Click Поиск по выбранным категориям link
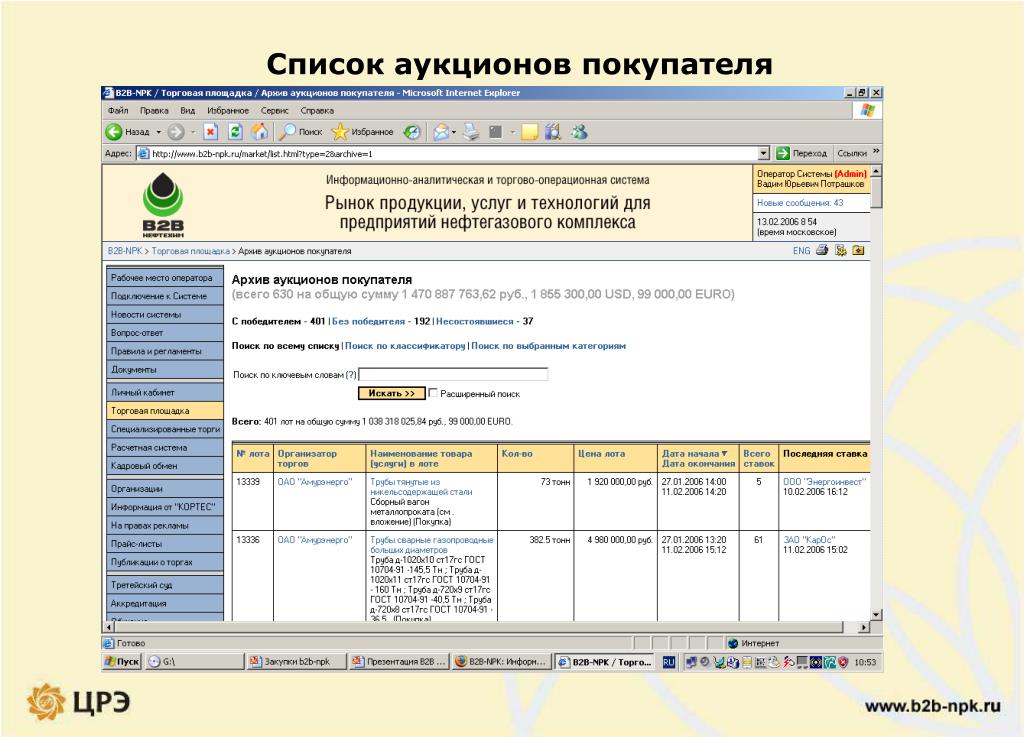The height and width of the screenshot is (737, 1024). [x=549, y=346]
